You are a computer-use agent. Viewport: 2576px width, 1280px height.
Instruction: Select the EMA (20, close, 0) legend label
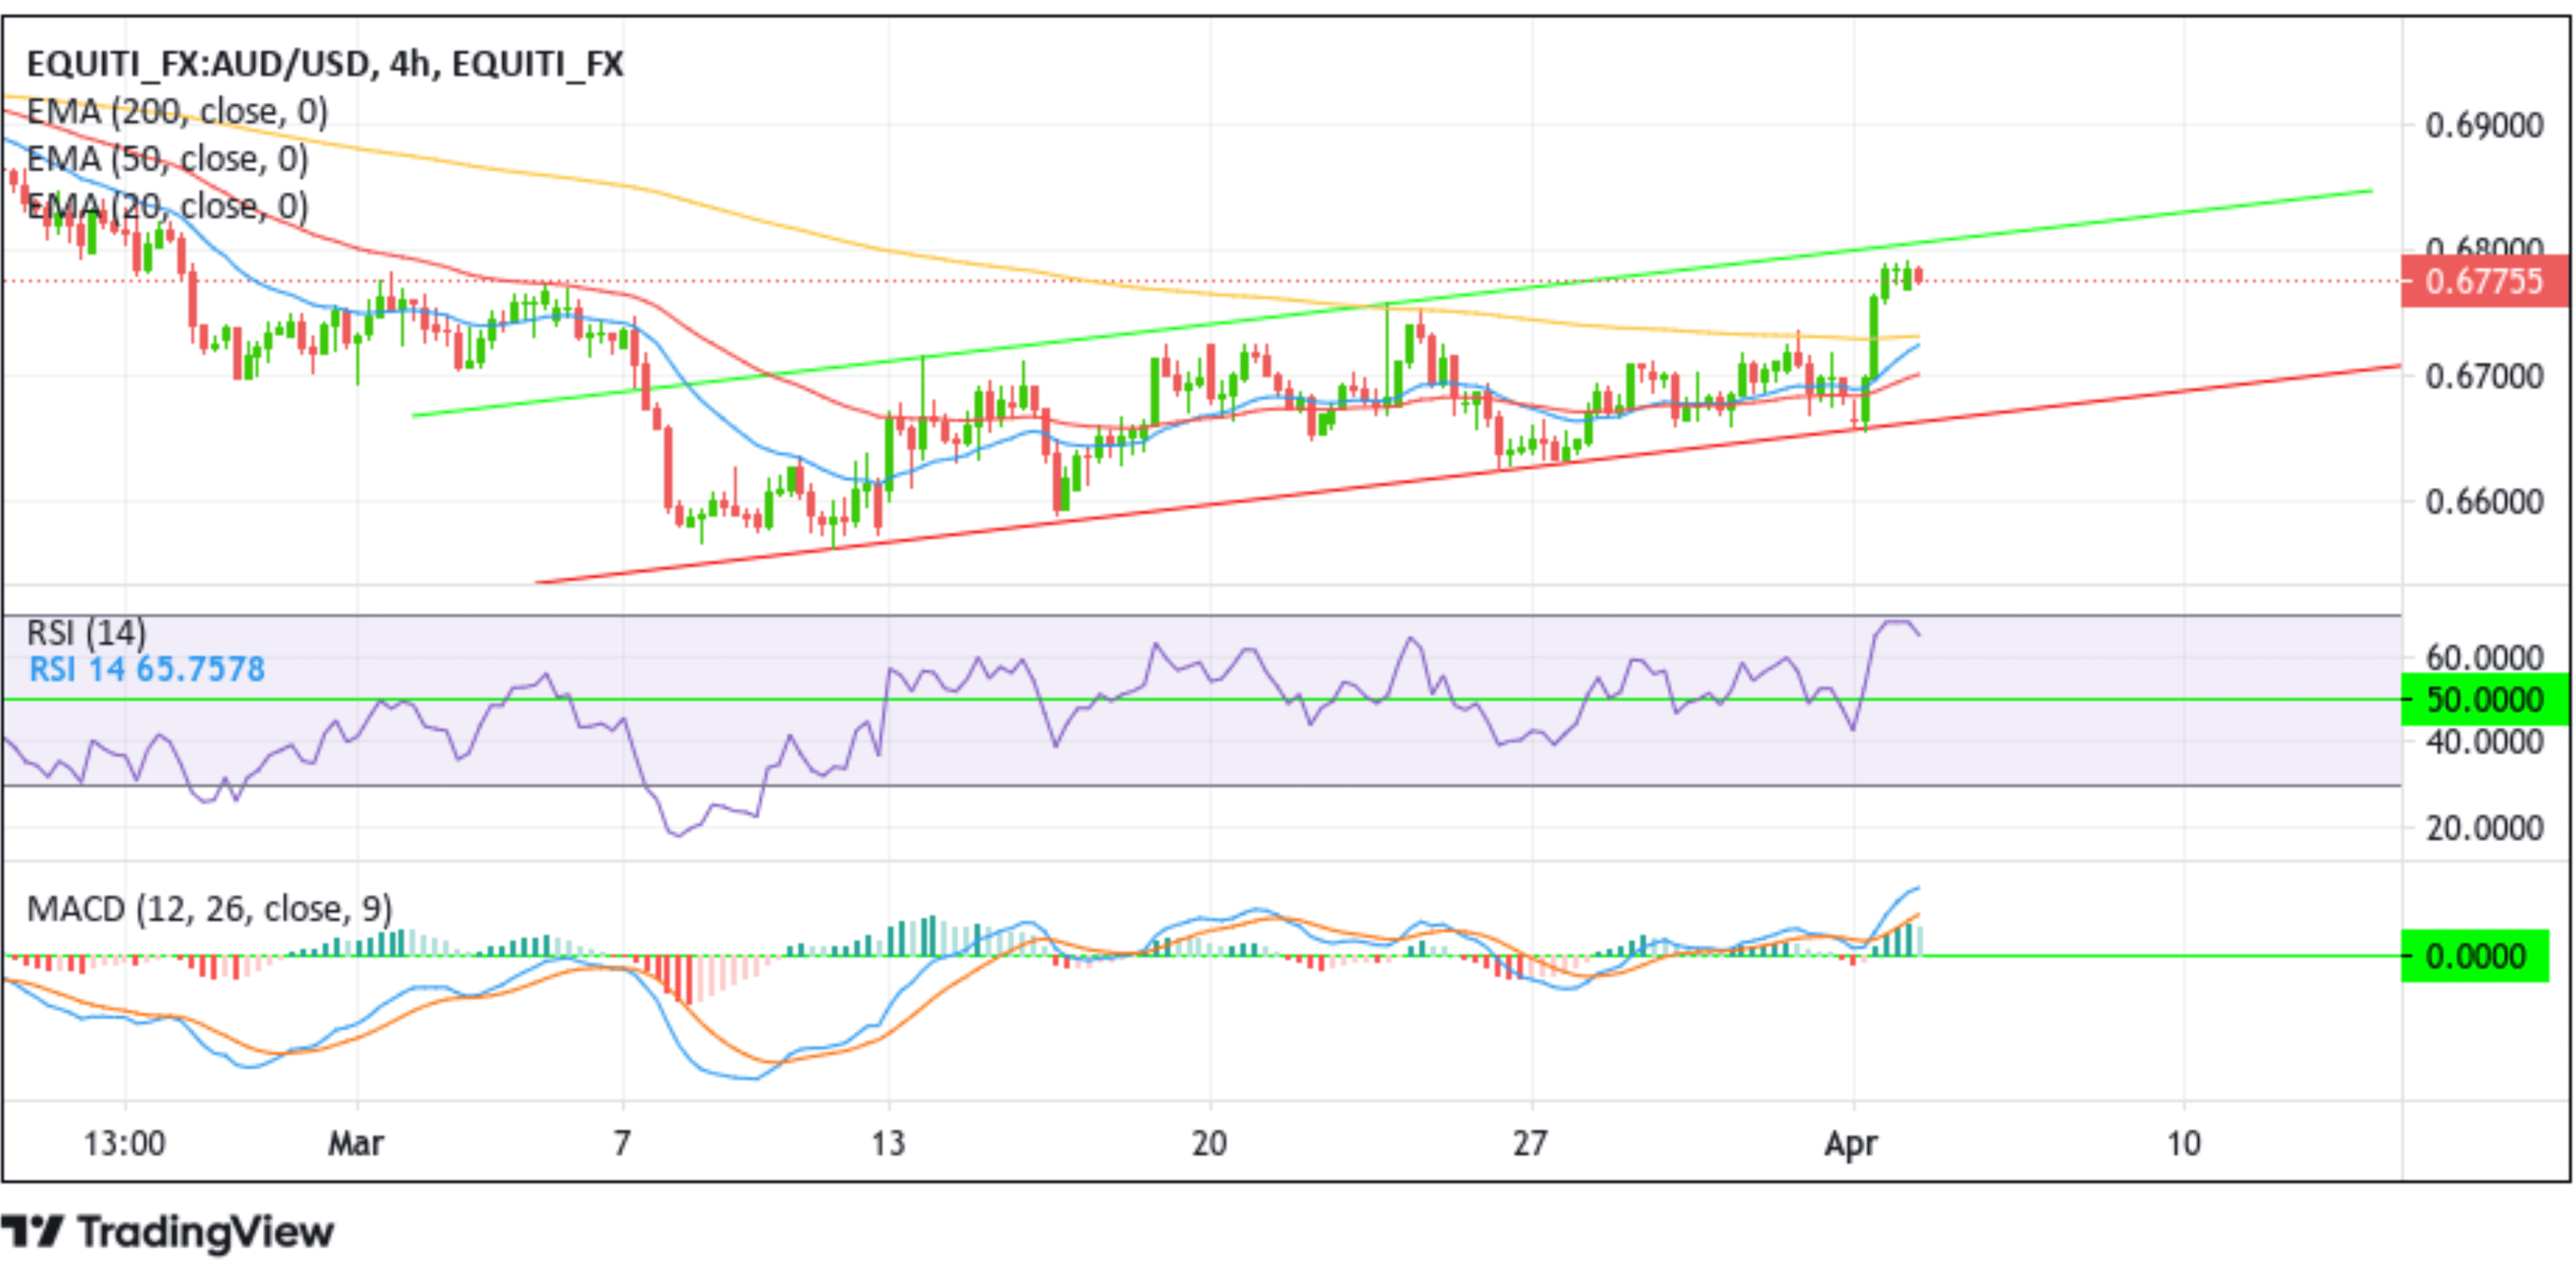pos(167,206)
